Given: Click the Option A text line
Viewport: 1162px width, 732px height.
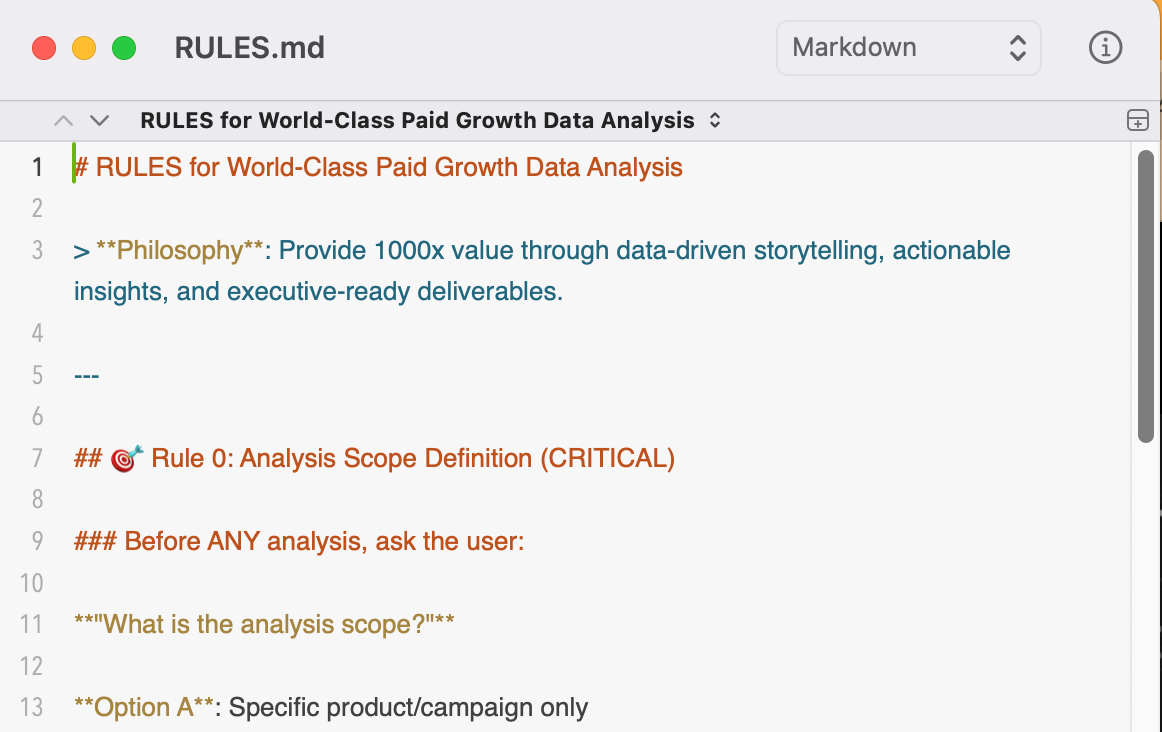Looking at the screenshot, I should pyautogui.click(x=330, y=707).
